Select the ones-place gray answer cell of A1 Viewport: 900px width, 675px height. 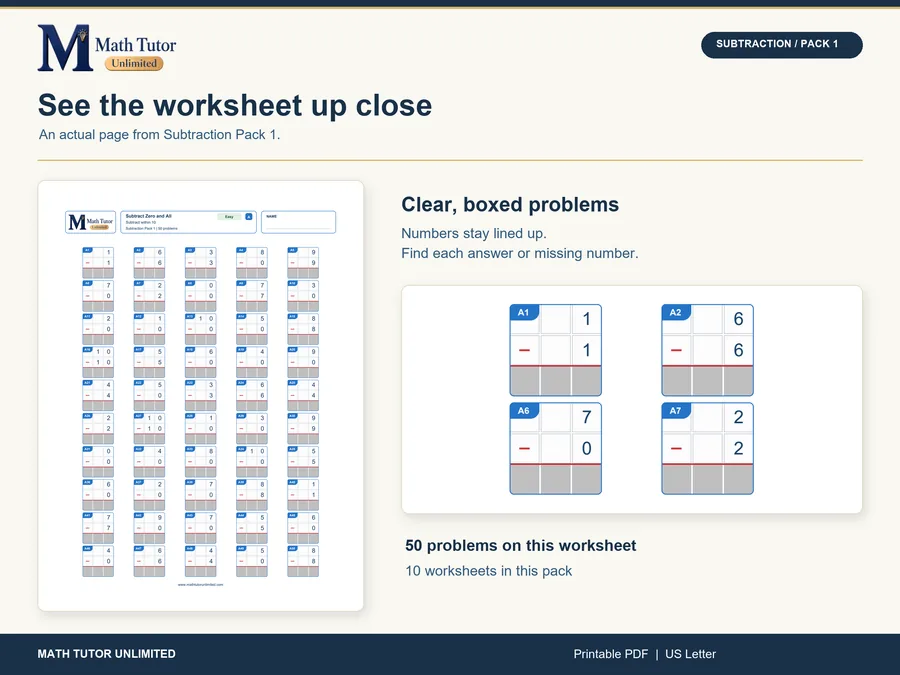pos(586,381)
